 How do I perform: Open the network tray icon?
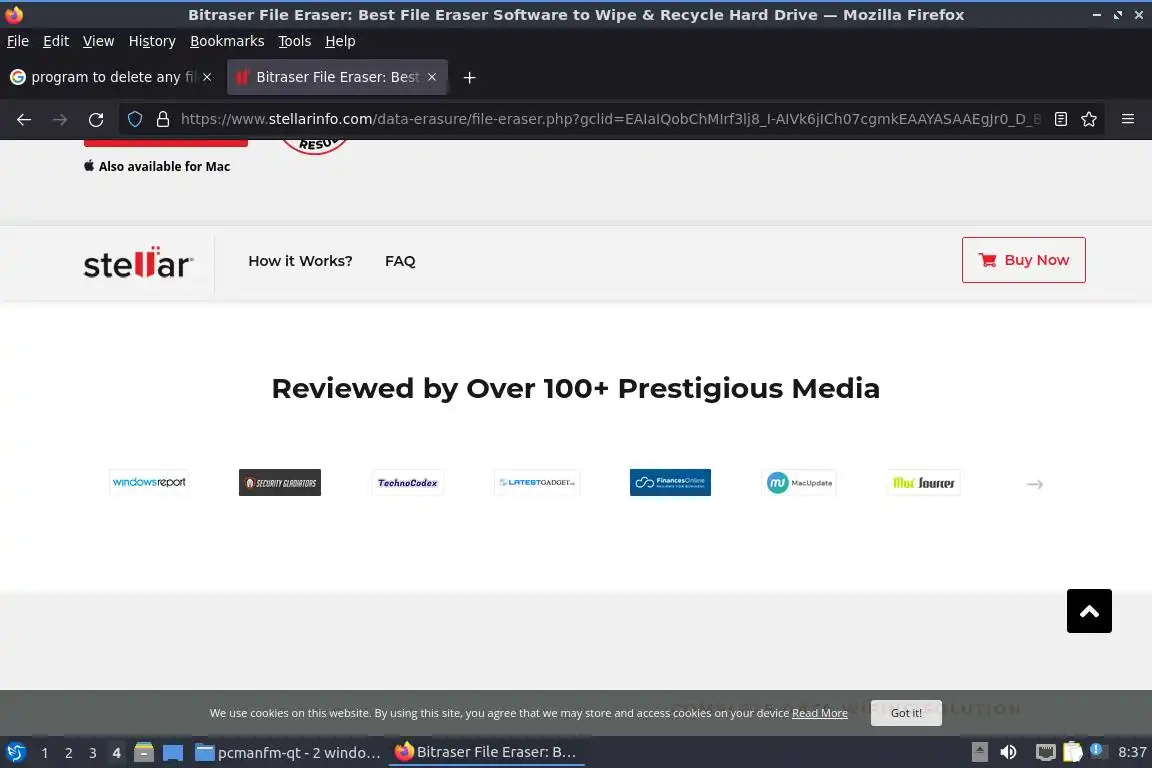click(1045, 752)
